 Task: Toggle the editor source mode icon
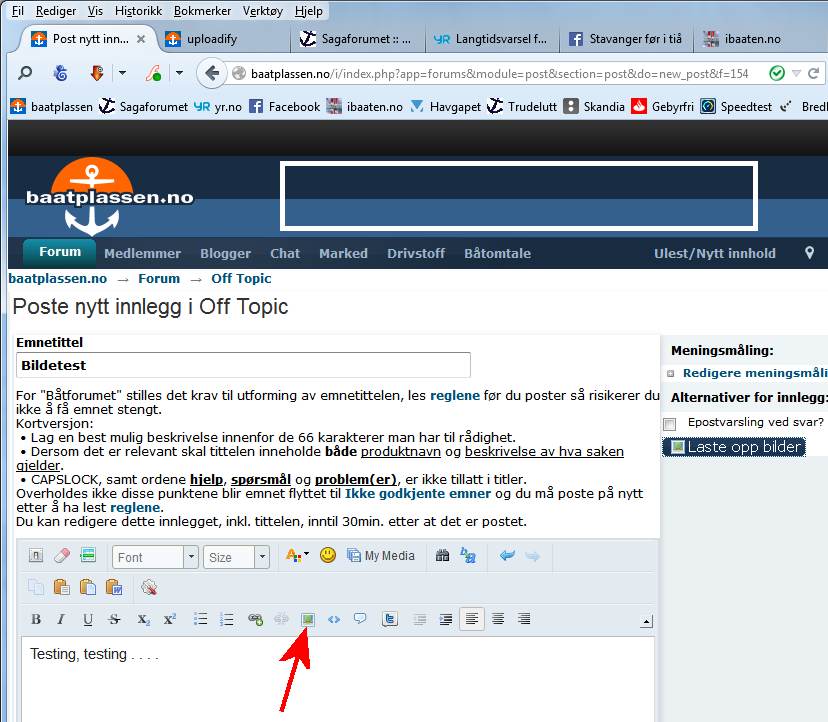(x=36, y=556)
